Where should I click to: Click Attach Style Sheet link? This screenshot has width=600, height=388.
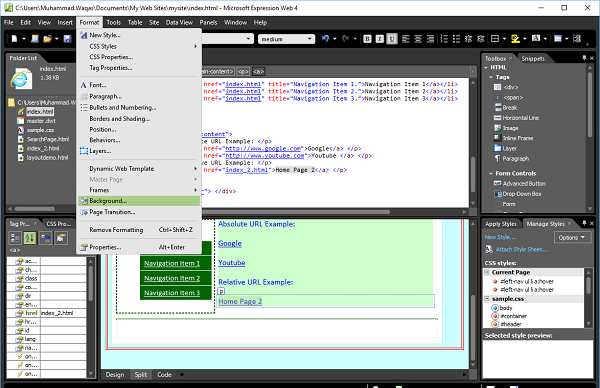tap(522, 249)
